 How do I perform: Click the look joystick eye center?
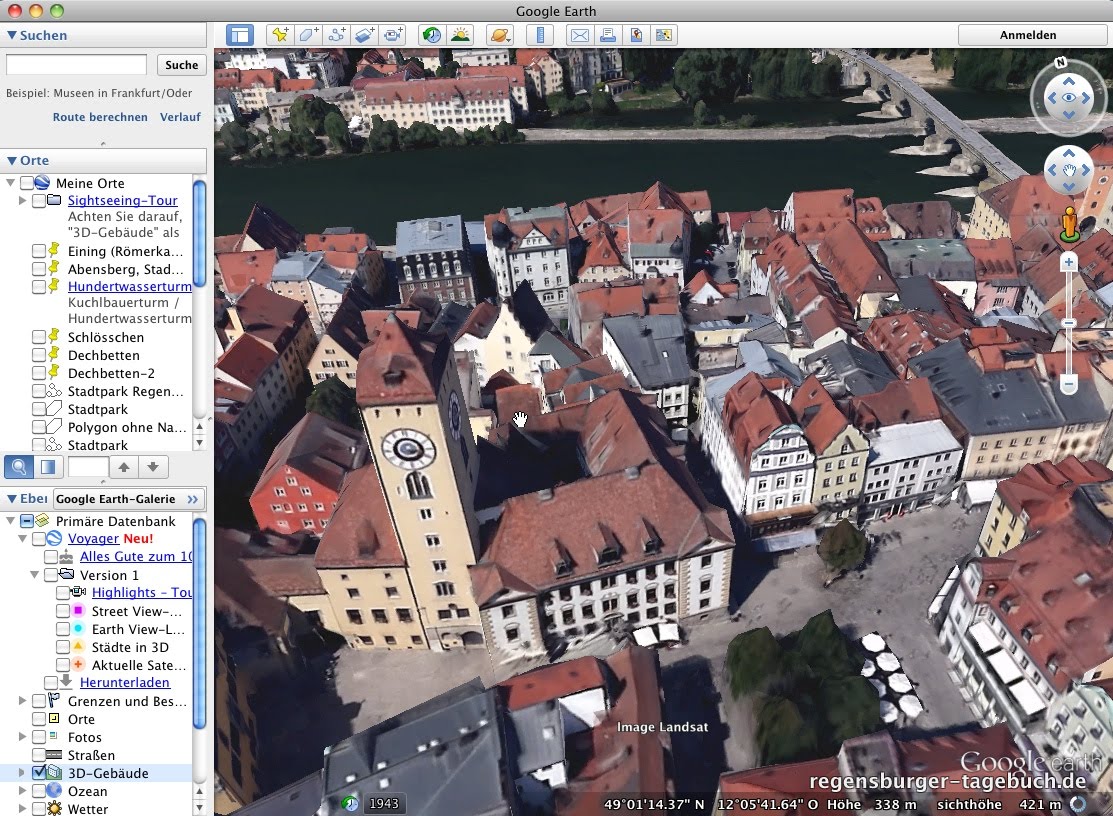click(1069, 98)
